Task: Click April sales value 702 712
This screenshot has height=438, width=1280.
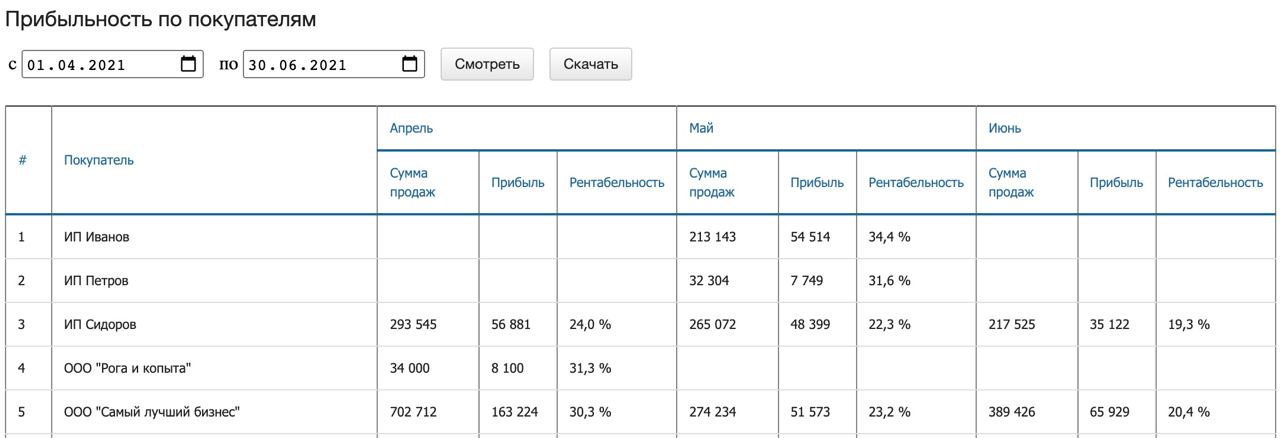Action: (x=414, y=412)
